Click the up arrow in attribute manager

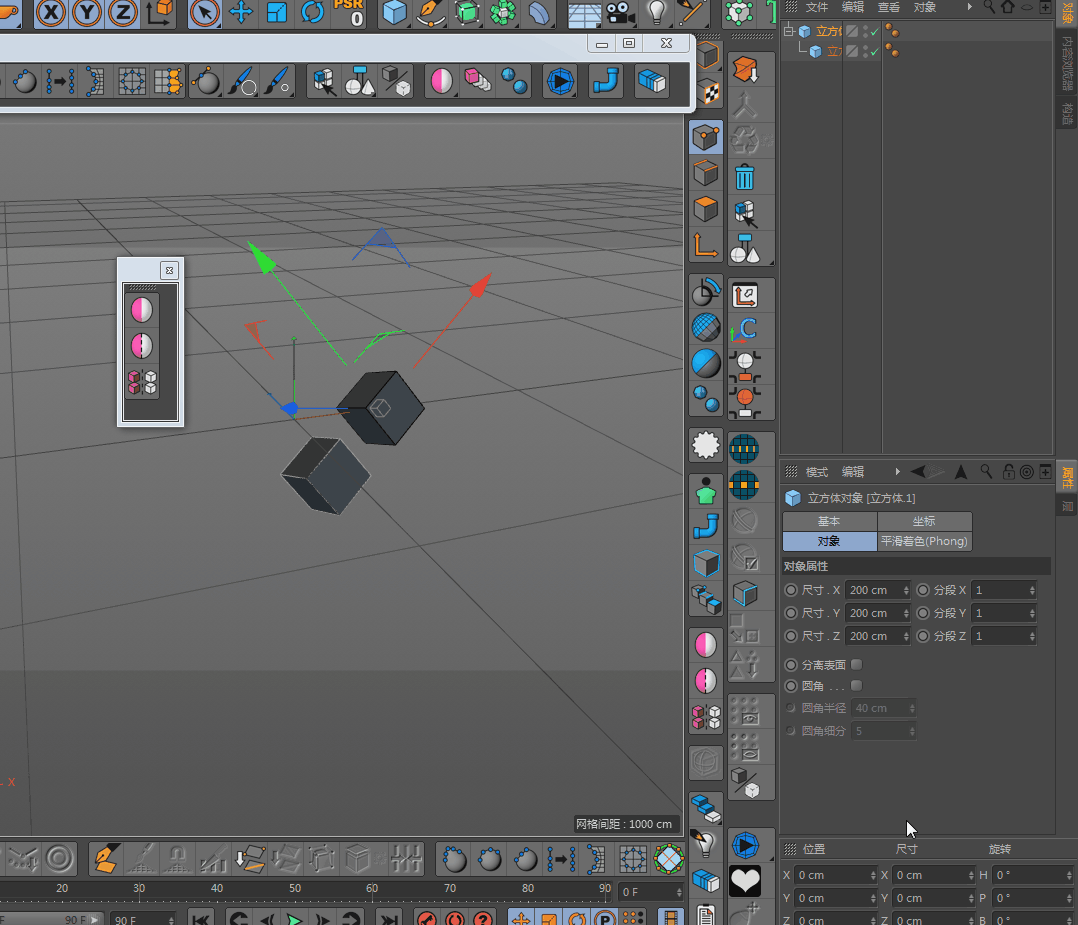coord(961,472)
